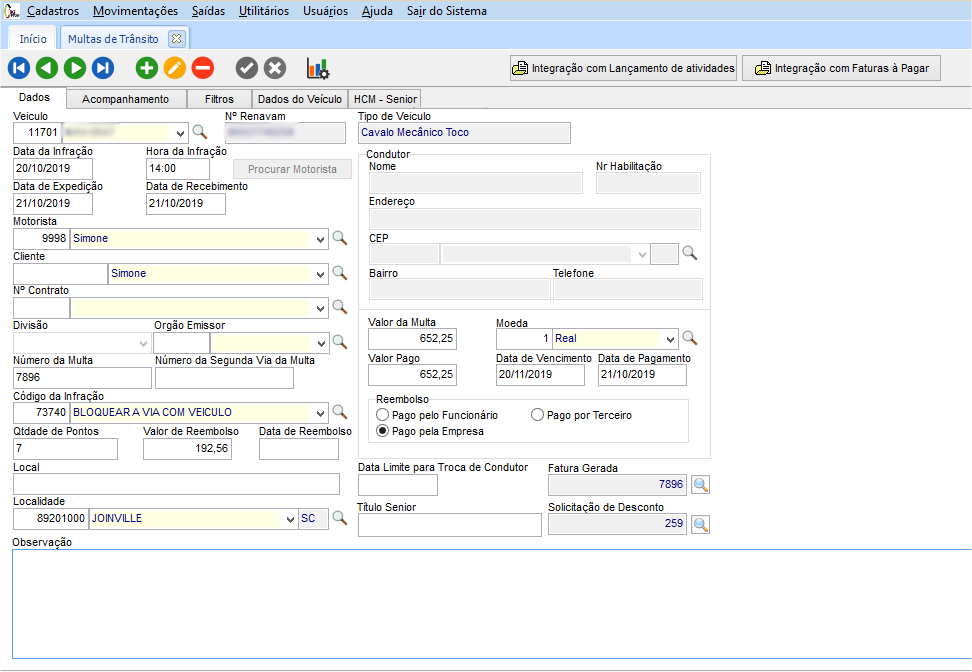The image size is (972, 672).
Task: Go to the first record navigation icon
Action: coord(19,68)
